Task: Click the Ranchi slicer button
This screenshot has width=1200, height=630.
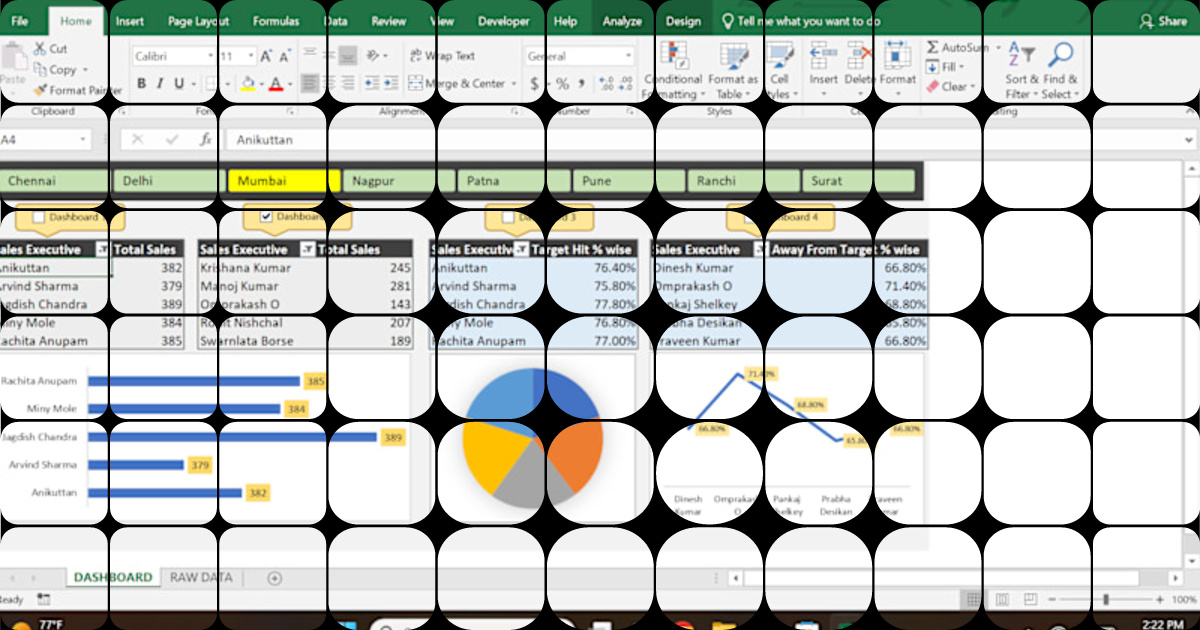Action: 742,181
